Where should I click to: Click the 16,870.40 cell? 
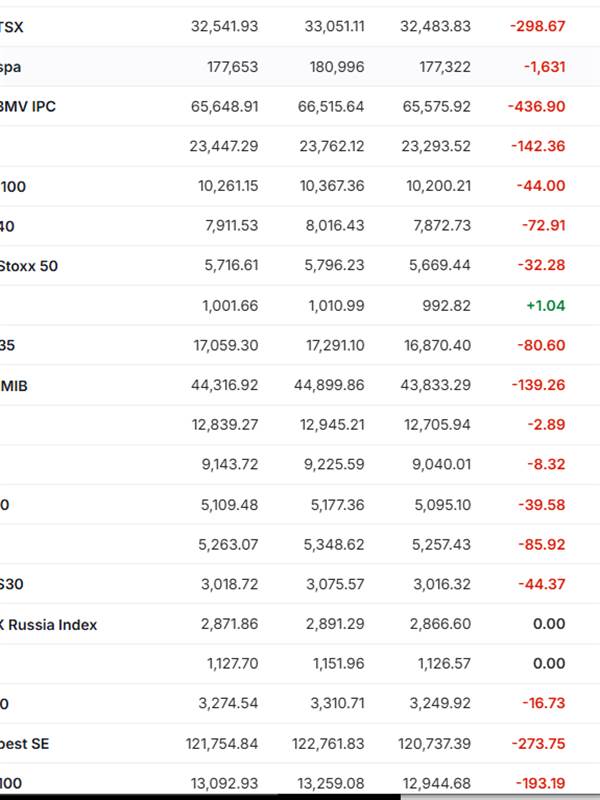(437, 345)
